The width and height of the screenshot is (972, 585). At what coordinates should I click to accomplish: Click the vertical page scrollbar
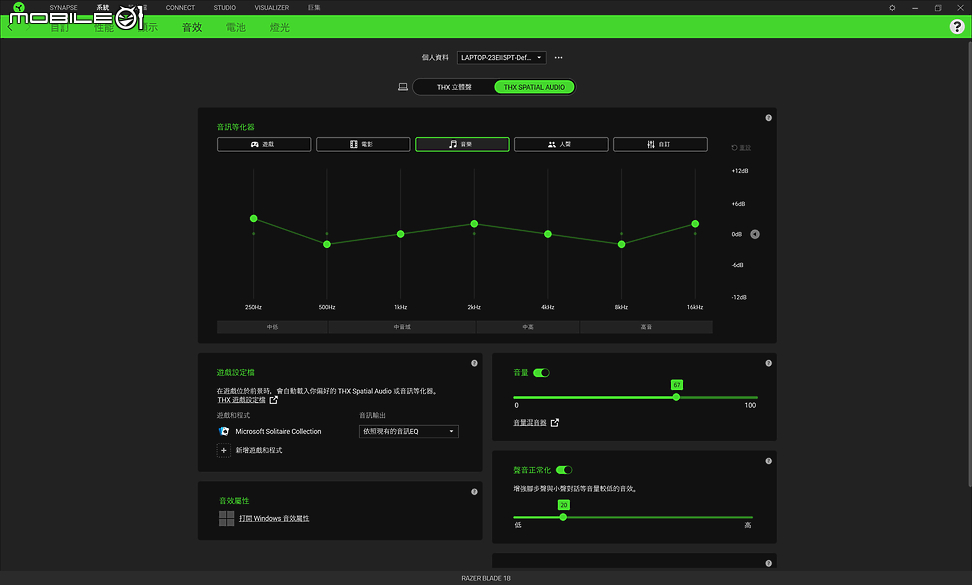coord(969,263)
